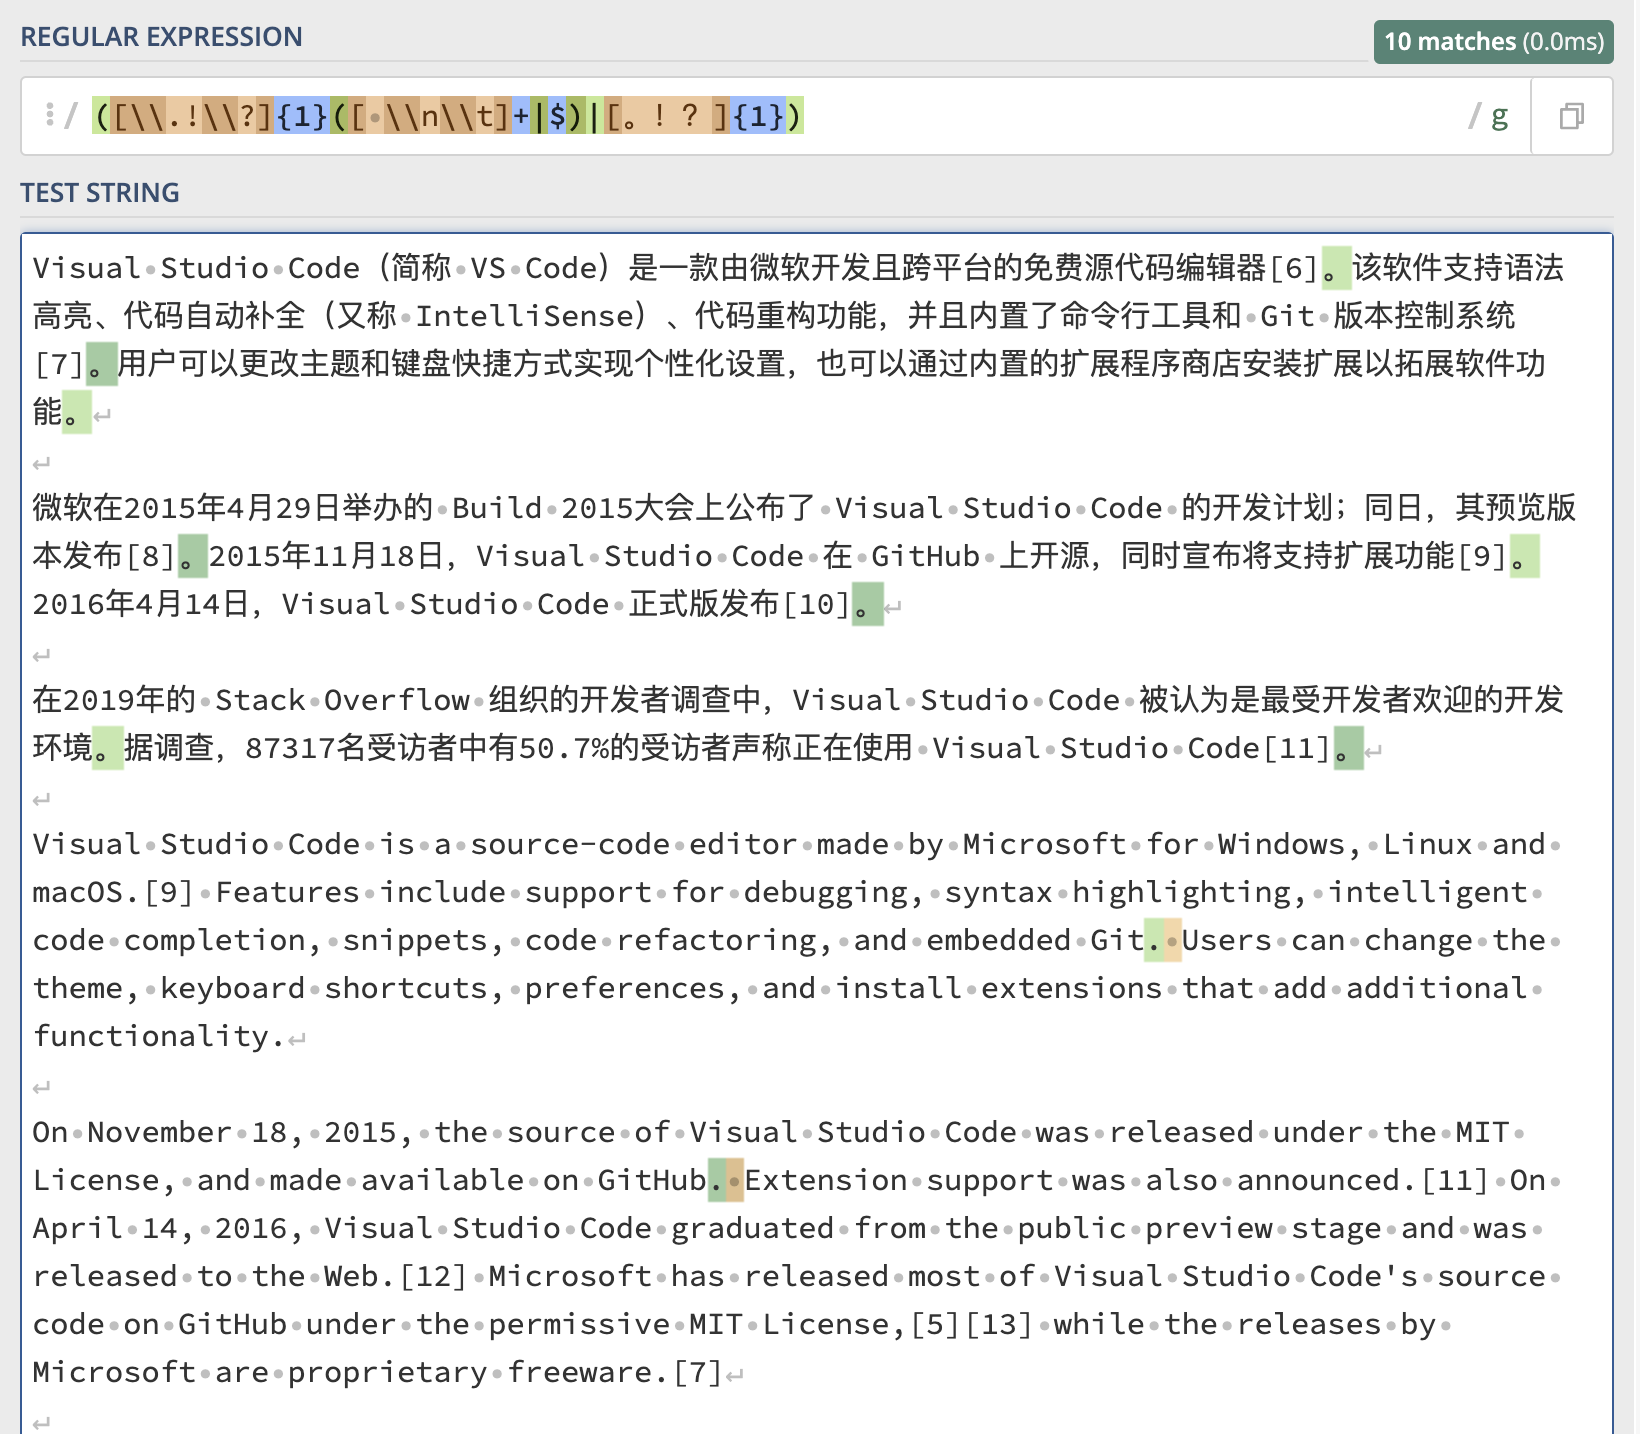This screenshot has width=1640, height=1434.
Task: Open the regex flags selector 'g'
Action: click(x=1499, y=116)
